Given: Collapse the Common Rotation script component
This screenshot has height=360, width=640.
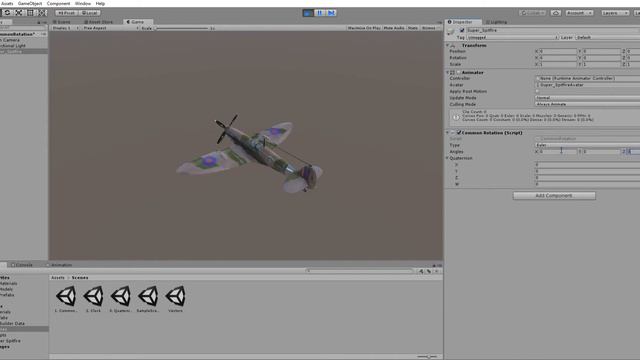Looking at the screenshot, I should 448,133.
